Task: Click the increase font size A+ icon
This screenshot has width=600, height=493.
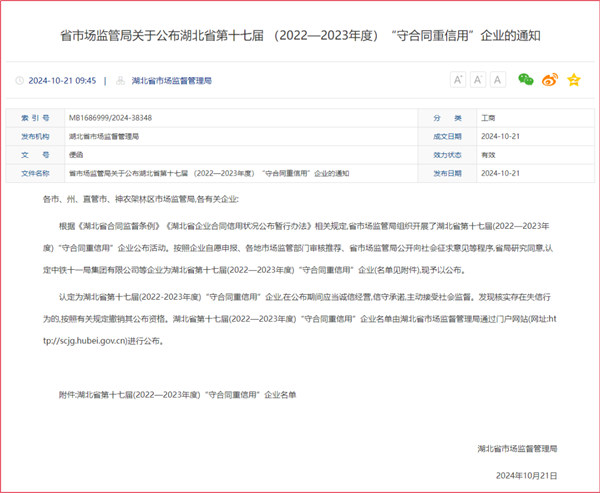Action: coord(458,79)
